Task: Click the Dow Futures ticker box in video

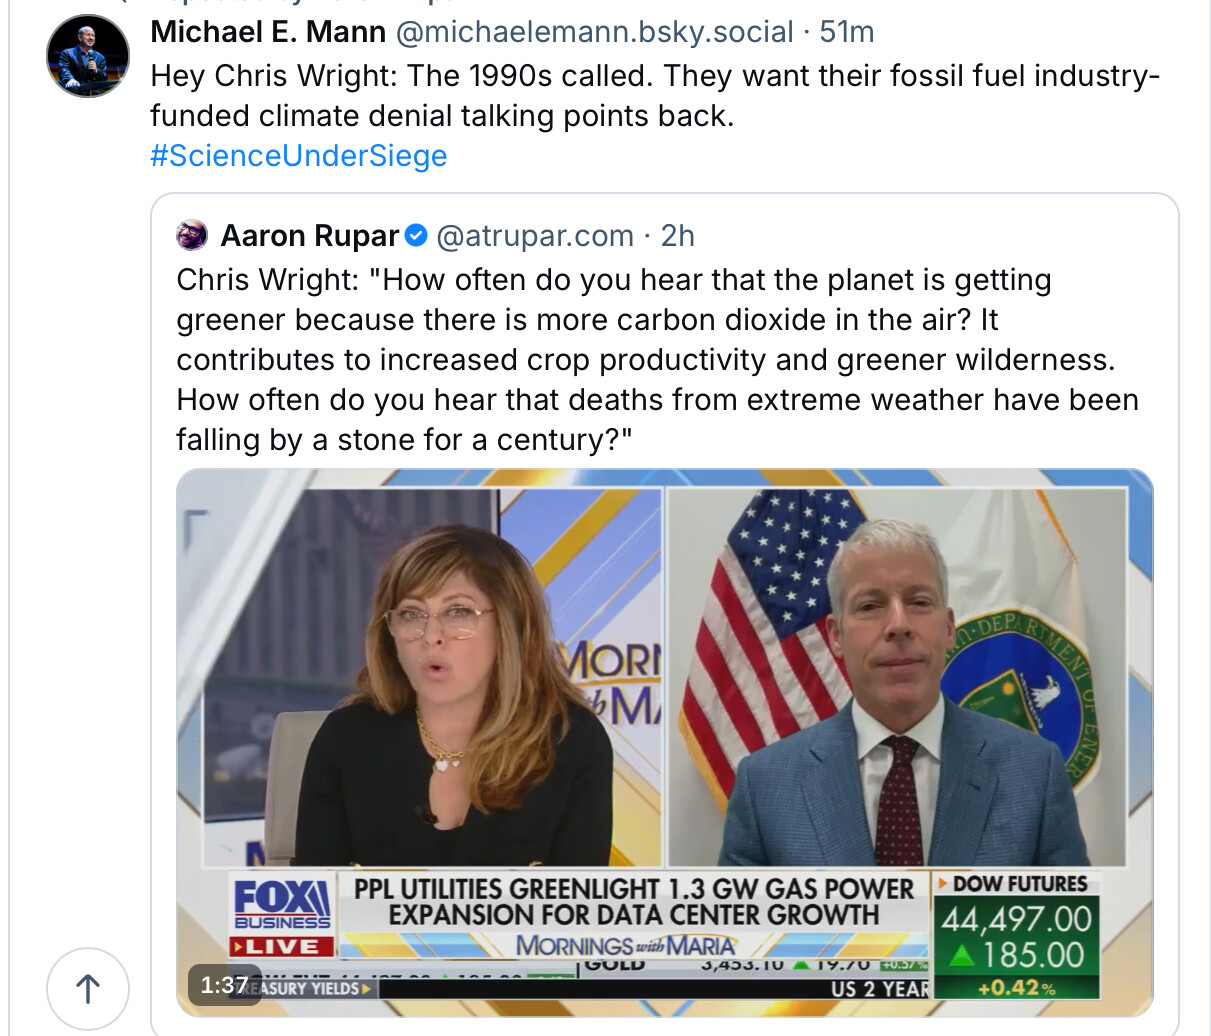Action: tap(1015, 935)
